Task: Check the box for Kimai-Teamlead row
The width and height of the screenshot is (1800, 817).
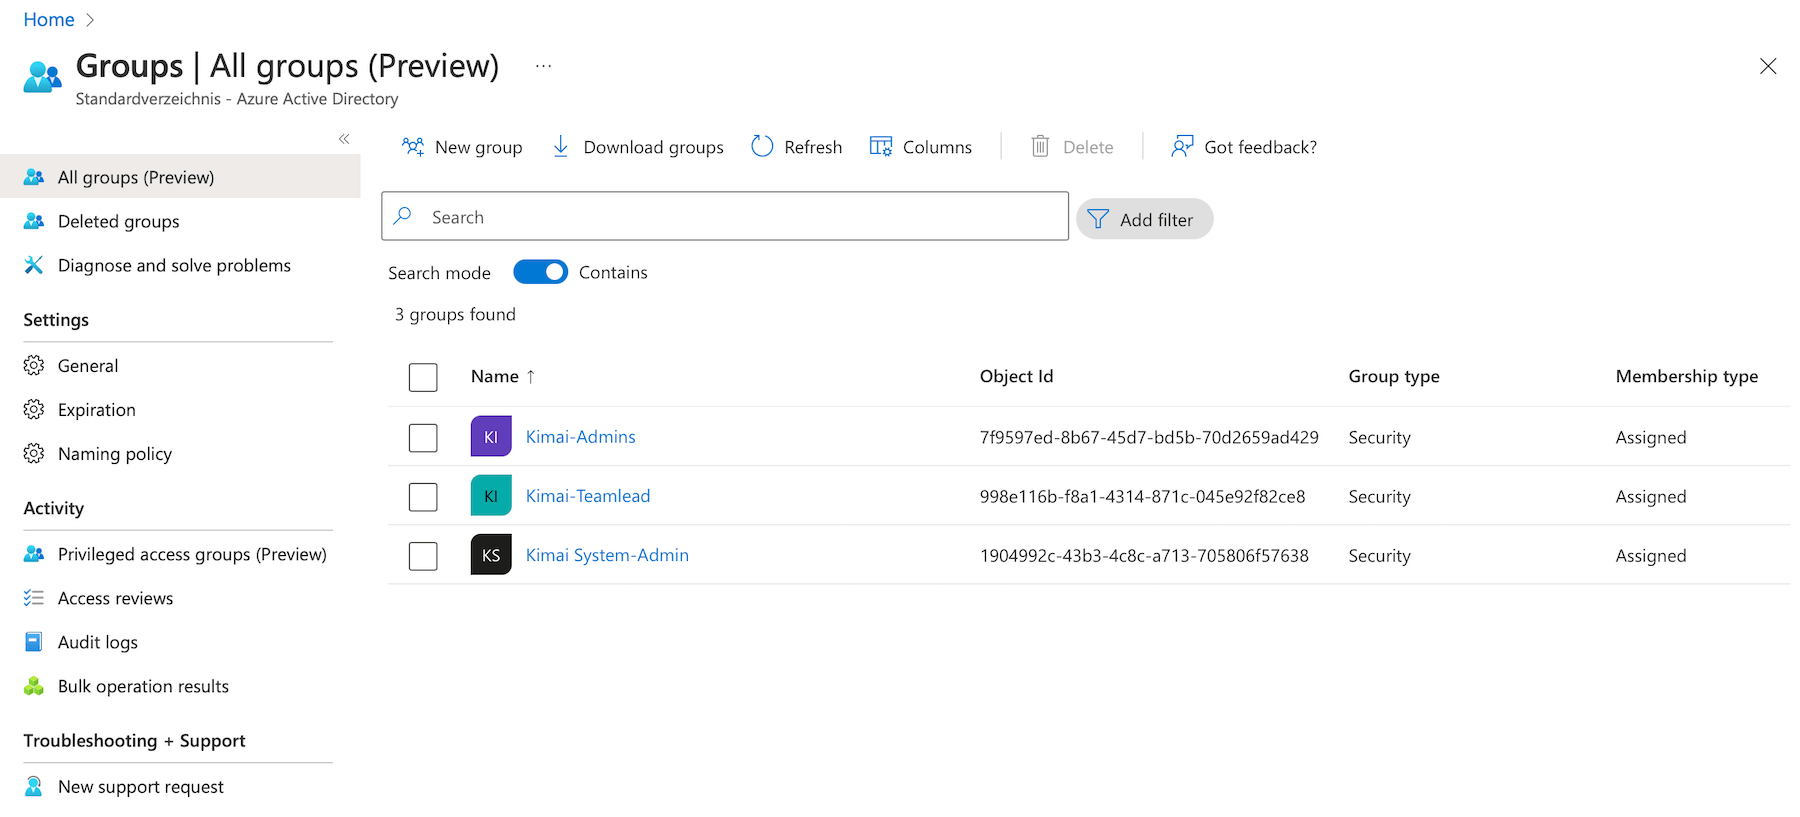Action: pyautogui.click(x=423, y=497)
